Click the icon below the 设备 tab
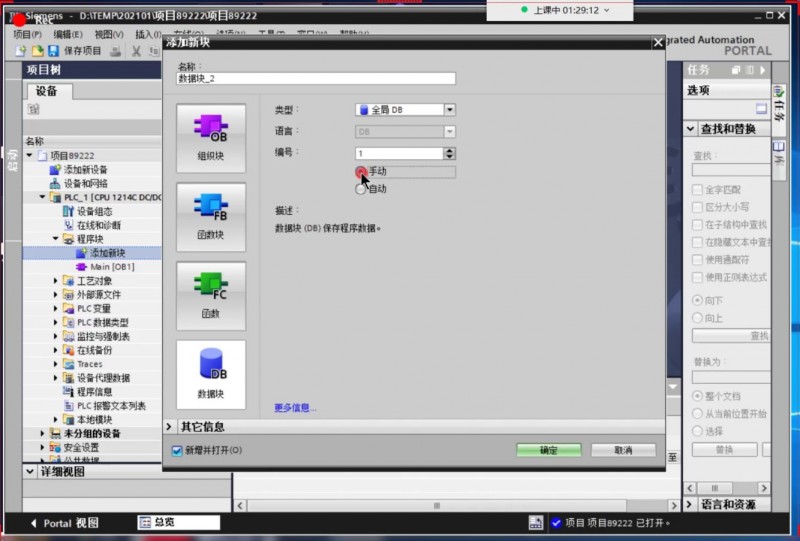 [x=33, y=109]
